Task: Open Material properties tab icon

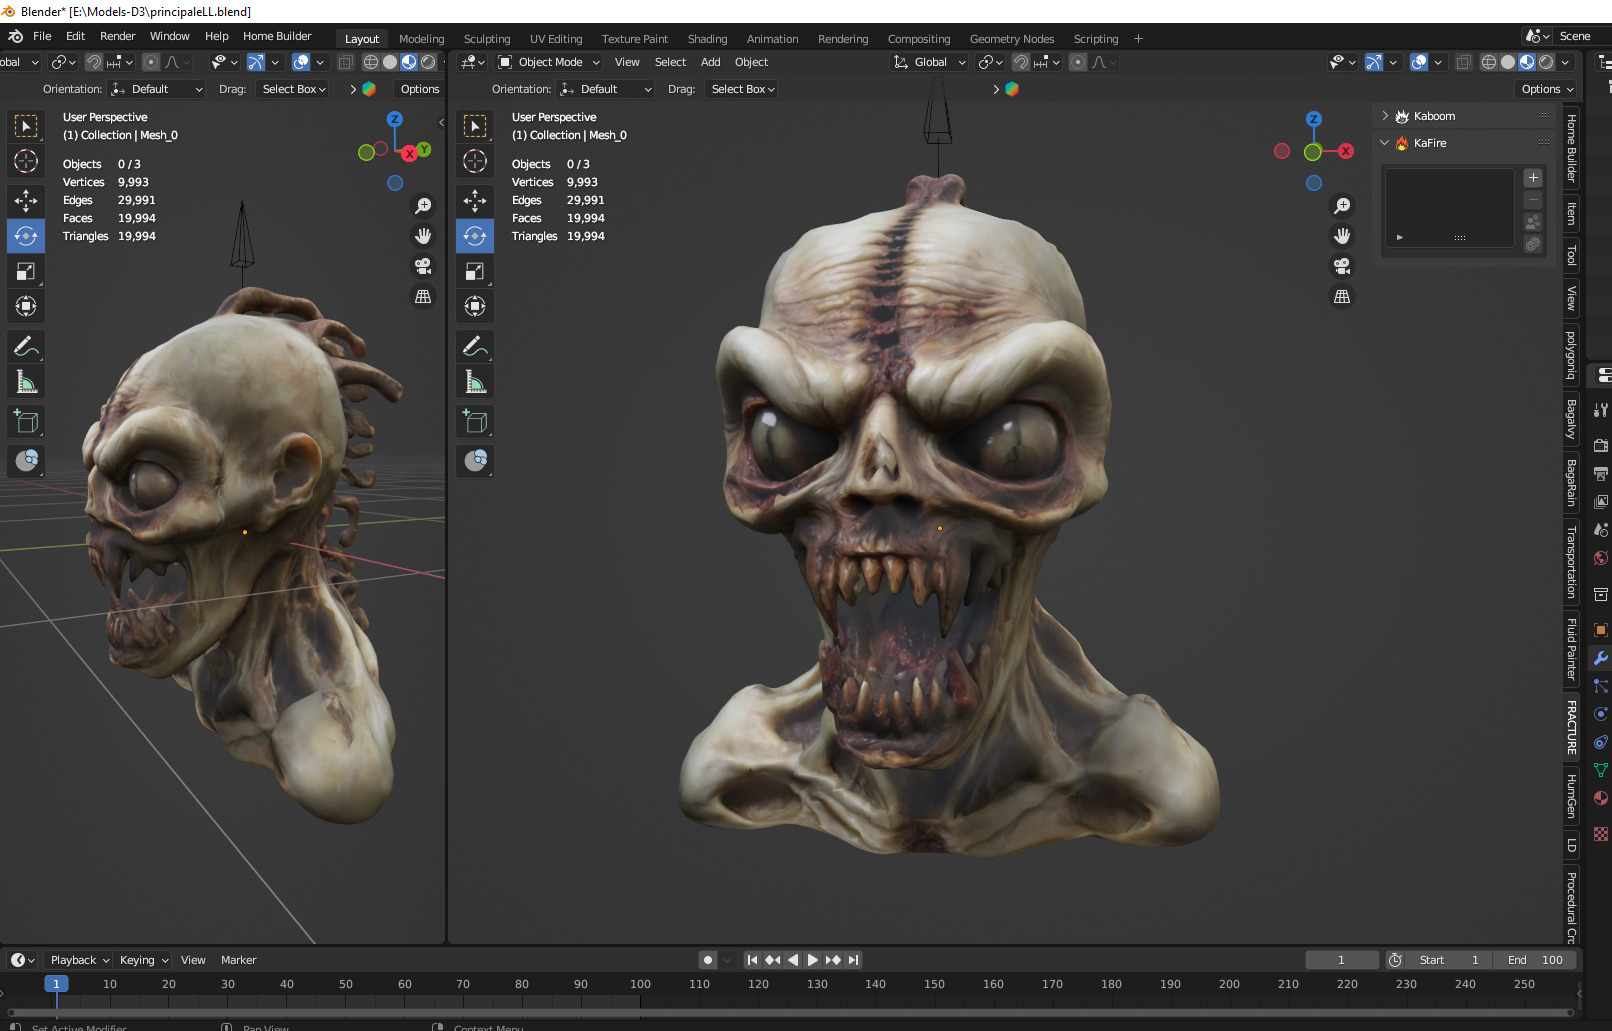Action: pyautogui.click(x=1600, y=798)
